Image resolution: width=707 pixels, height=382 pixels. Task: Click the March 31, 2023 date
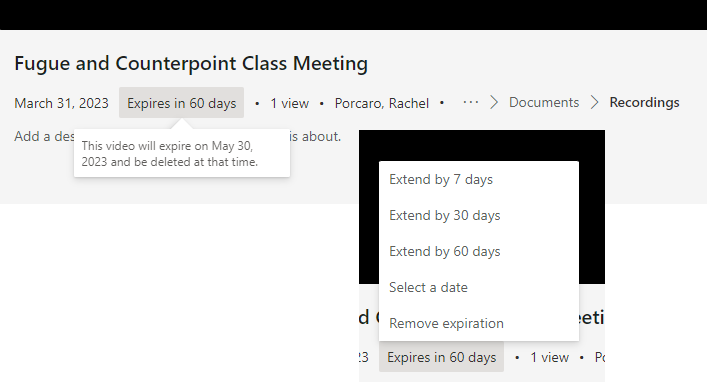[x=61, y=103]
